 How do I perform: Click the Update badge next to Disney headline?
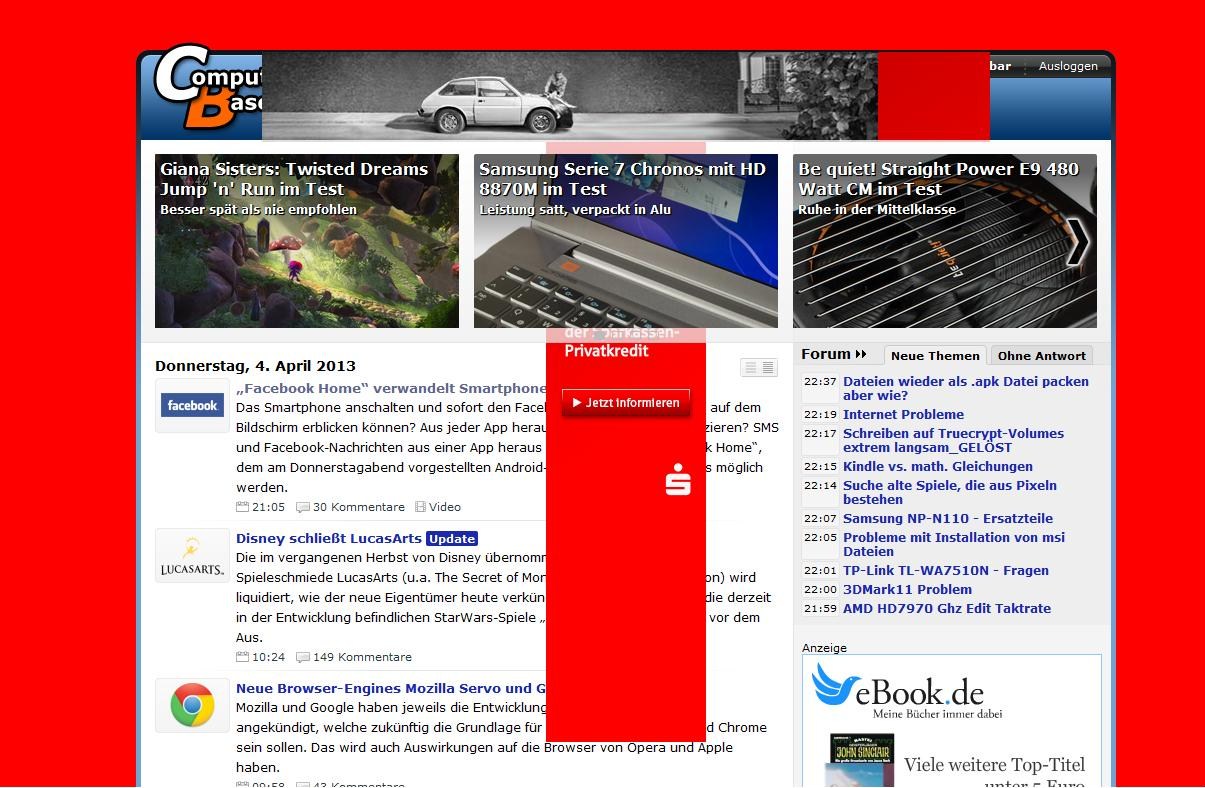click(451, 538)
